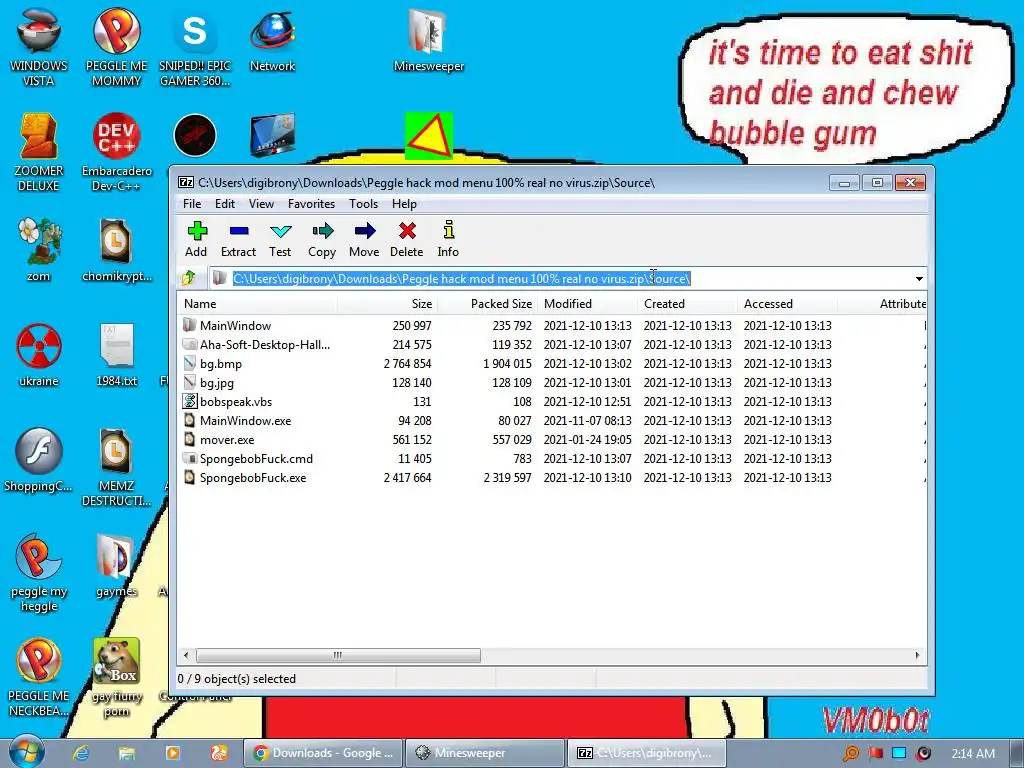Run the Test archive tool

280,239
